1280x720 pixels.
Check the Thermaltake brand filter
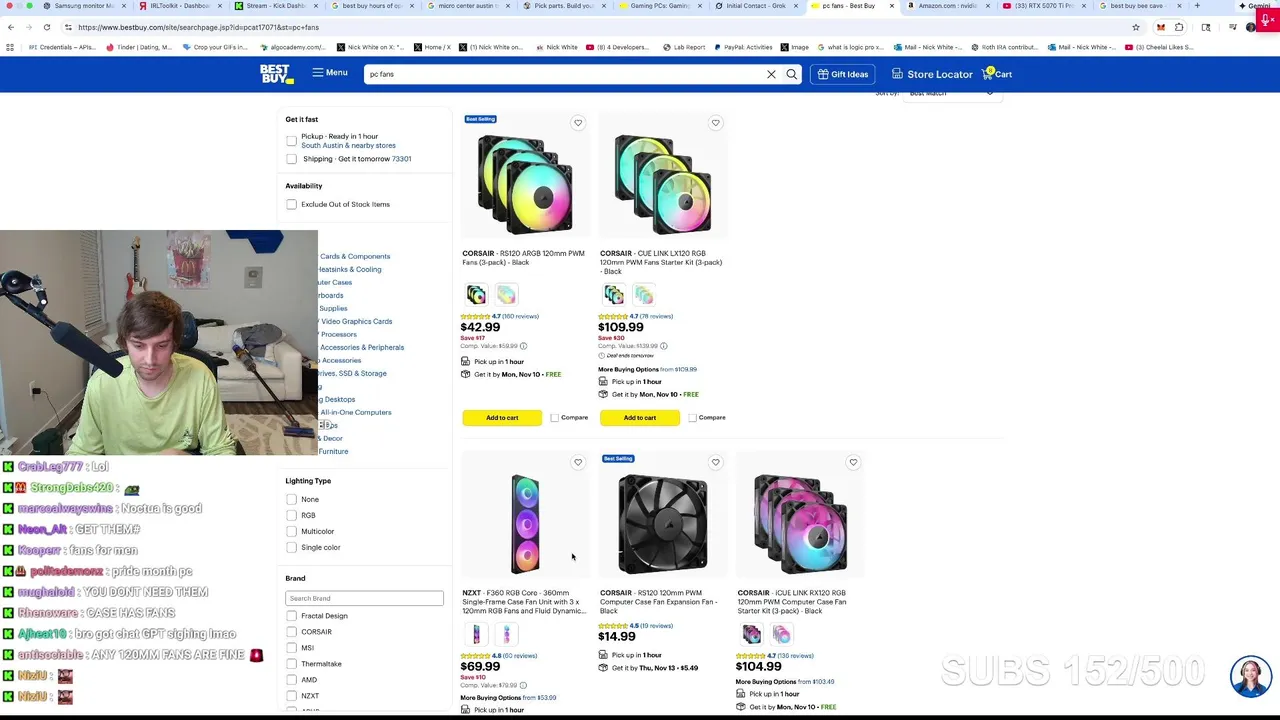pos(291,664)
